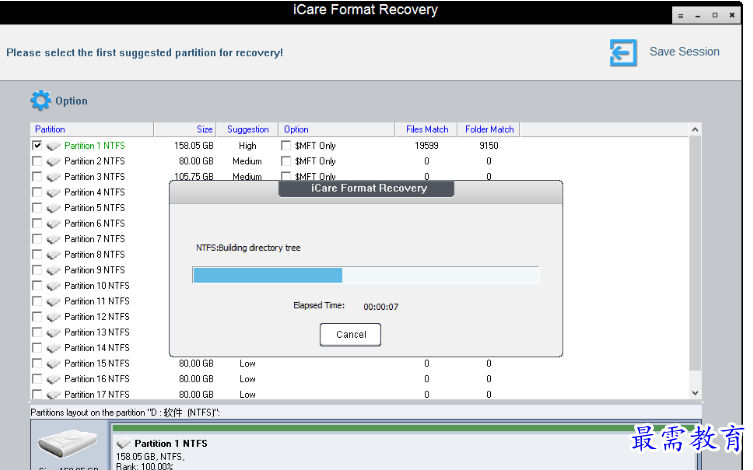Check the Partition 3 NTFS checkbox
The width and height of the screenshot is (753, 470).
(37, 176)
